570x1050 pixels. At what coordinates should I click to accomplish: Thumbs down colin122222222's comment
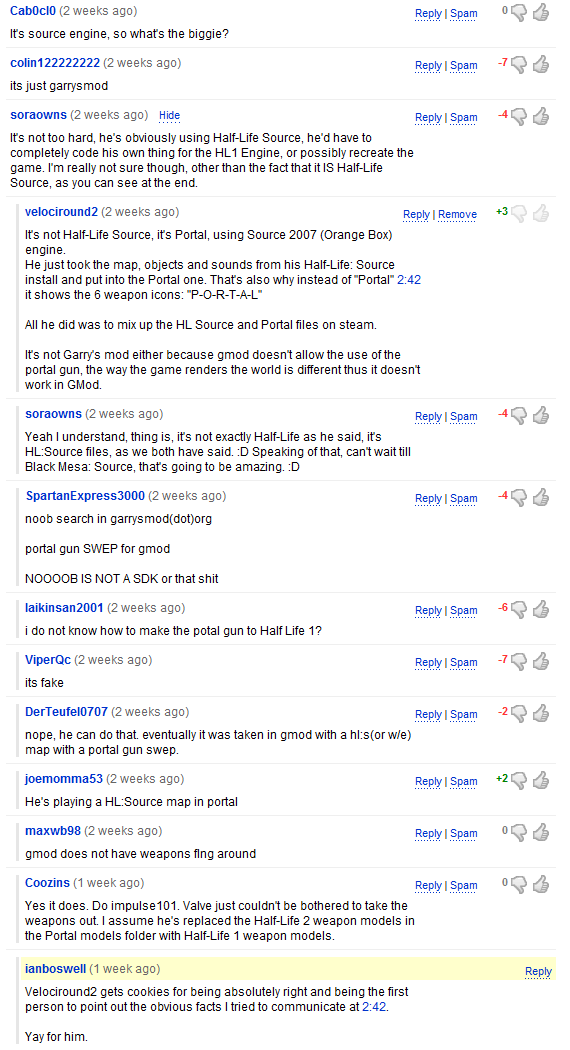pos(519,64)
